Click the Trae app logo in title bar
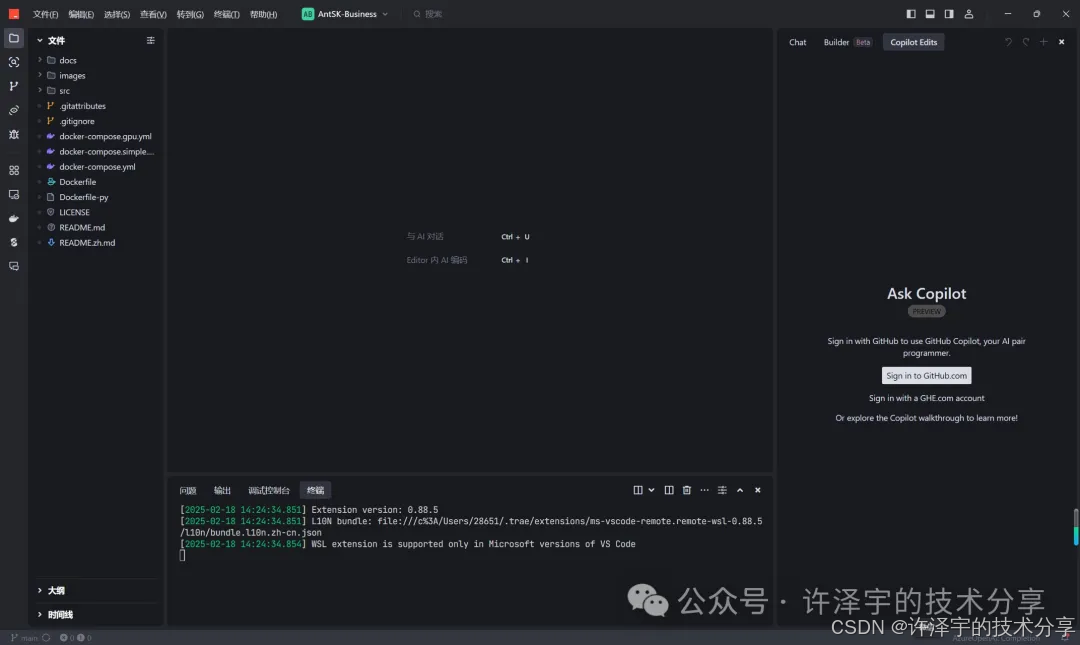The width and height of the screenshot is (1080, 645). (x=14, y=14)
